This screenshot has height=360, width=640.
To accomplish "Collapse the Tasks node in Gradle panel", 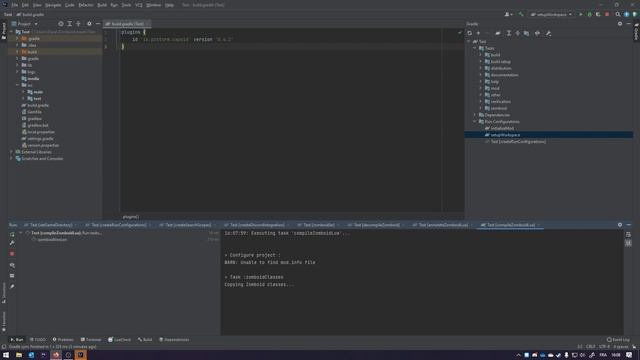I will tap(475, 48).
